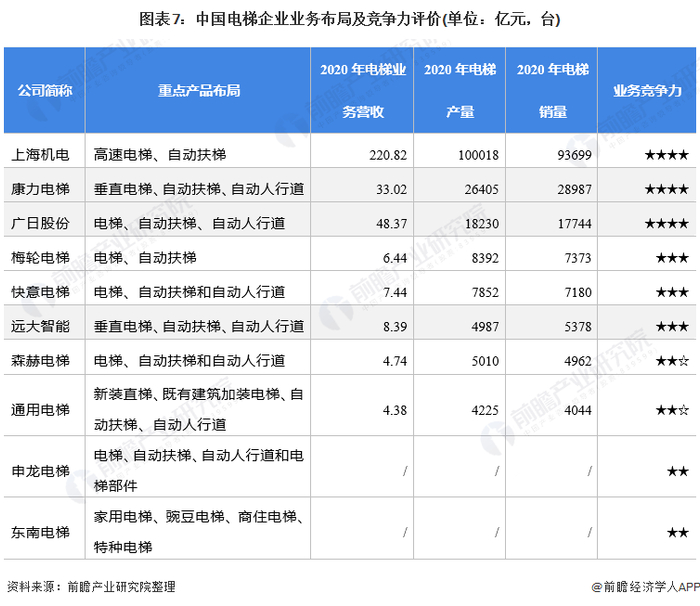Viewport: 700px width, 606px height.
Task: Click sales value 93699
Action: [x=575, y=155]
